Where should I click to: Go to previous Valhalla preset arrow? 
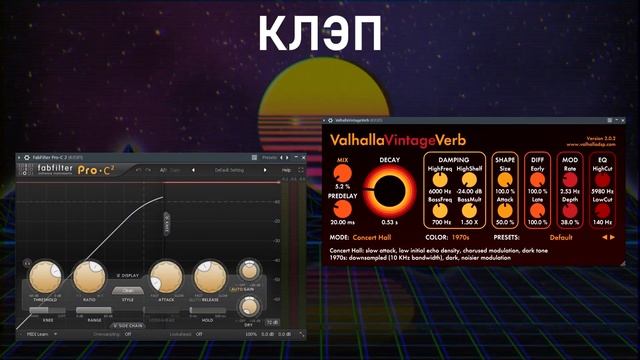click(x=604, y=238)
